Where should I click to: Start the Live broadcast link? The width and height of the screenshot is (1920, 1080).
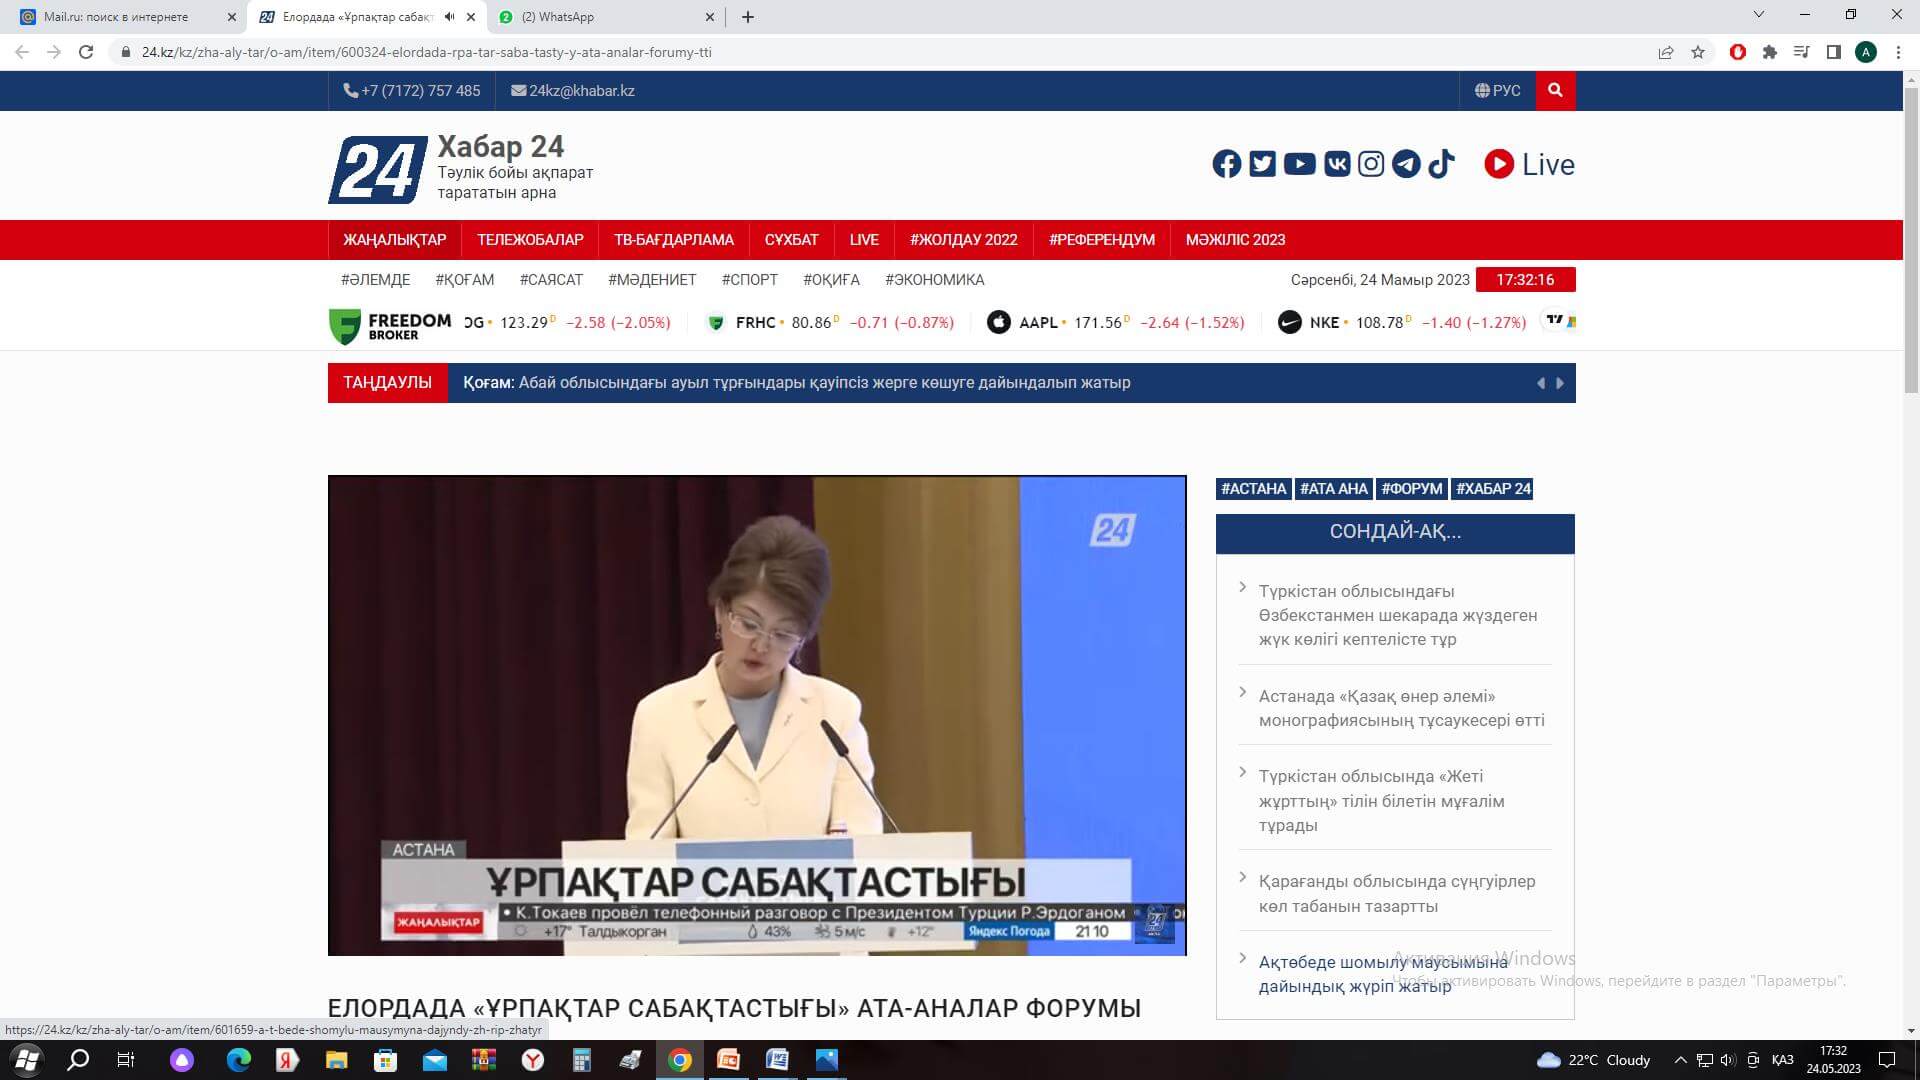(1529, 164)
